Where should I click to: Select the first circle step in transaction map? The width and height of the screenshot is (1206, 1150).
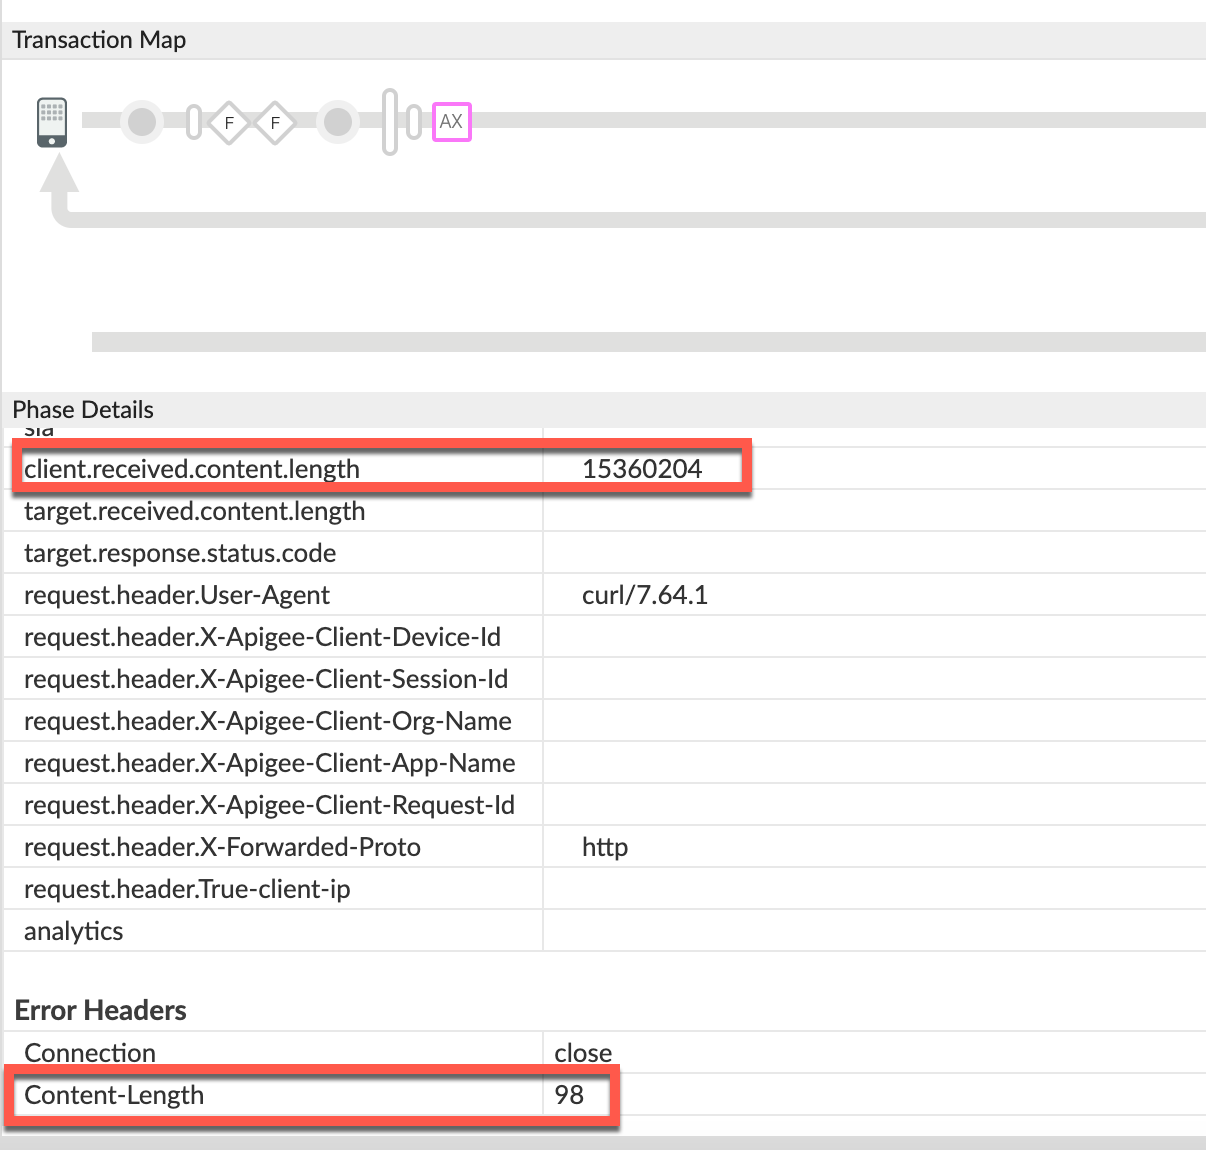[143, 122]
